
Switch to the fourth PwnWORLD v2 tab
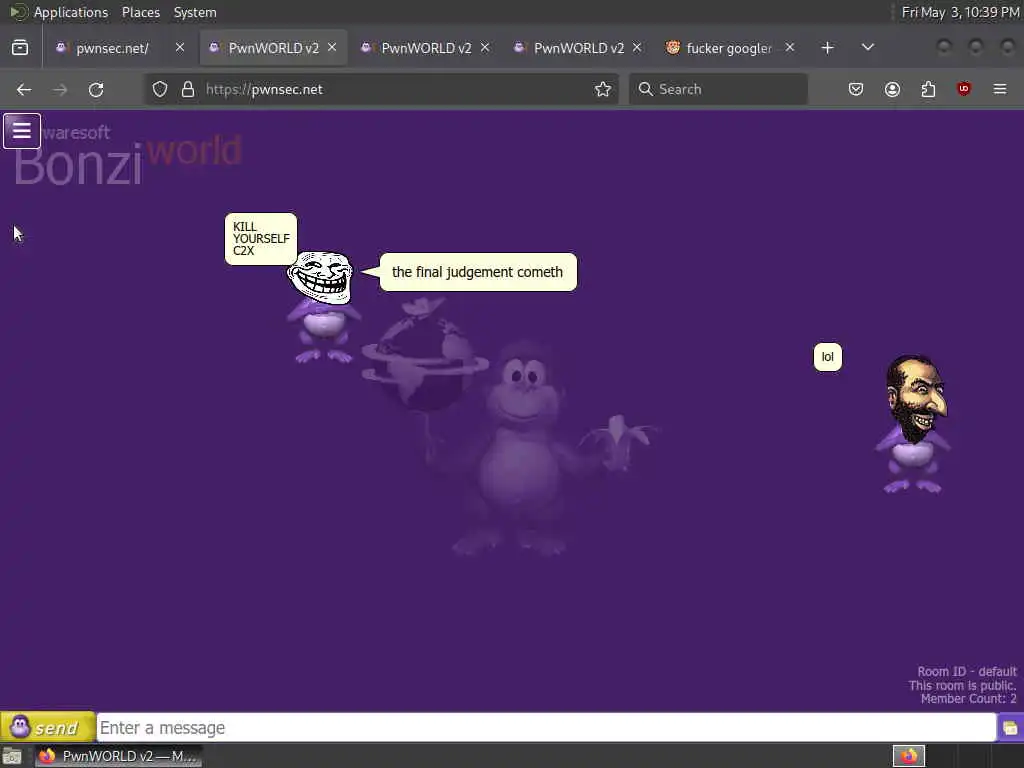point(579,48)
